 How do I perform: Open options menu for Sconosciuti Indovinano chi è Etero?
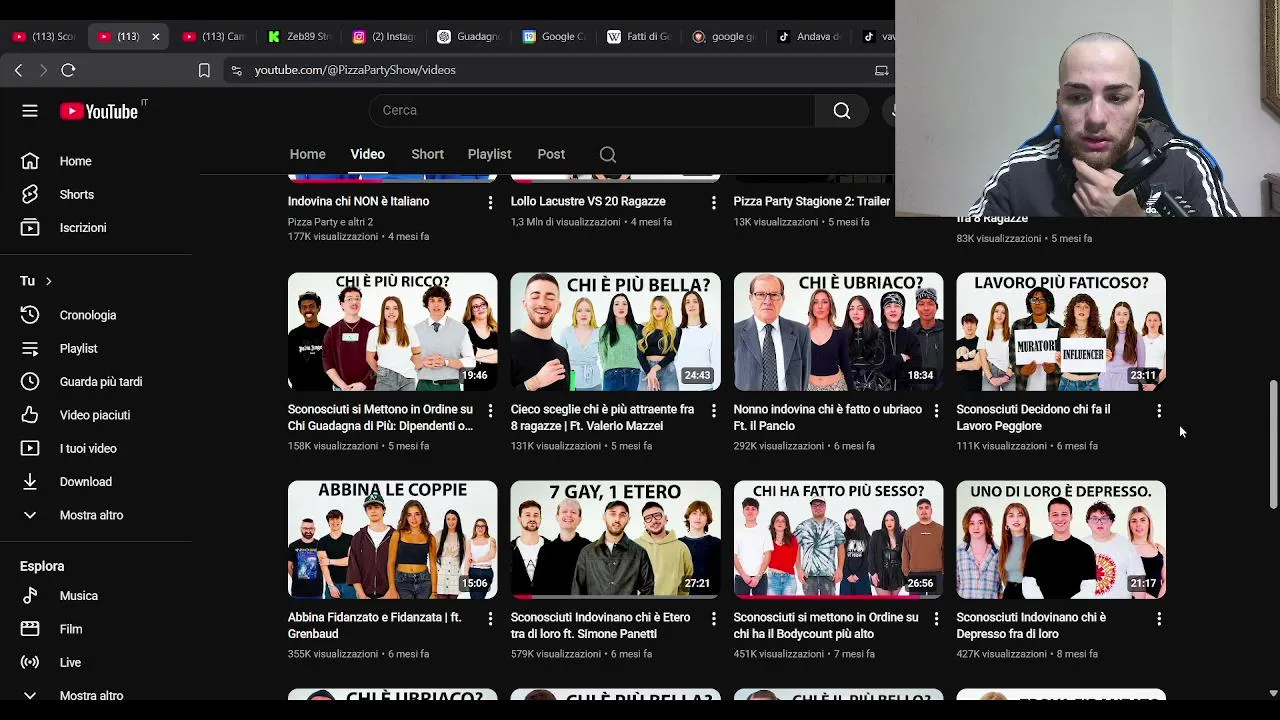tap(713, 619)
